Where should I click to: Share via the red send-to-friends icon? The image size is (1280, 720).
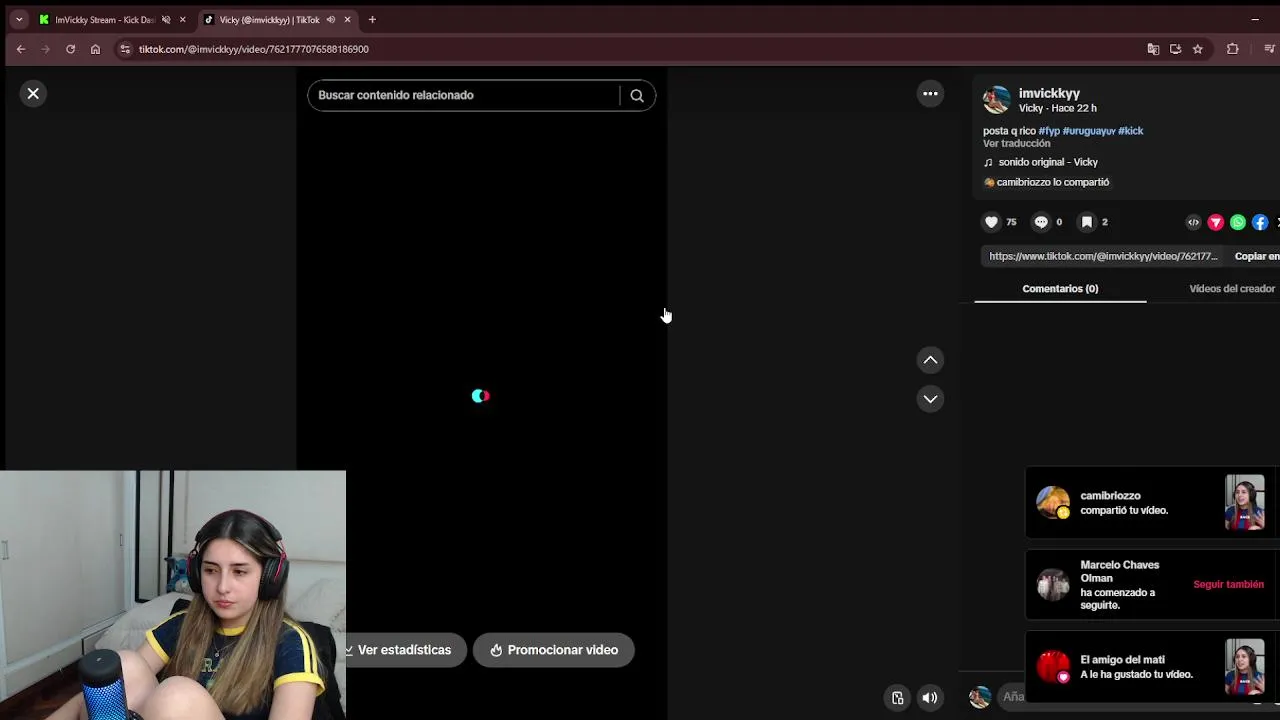(1216, 222)
